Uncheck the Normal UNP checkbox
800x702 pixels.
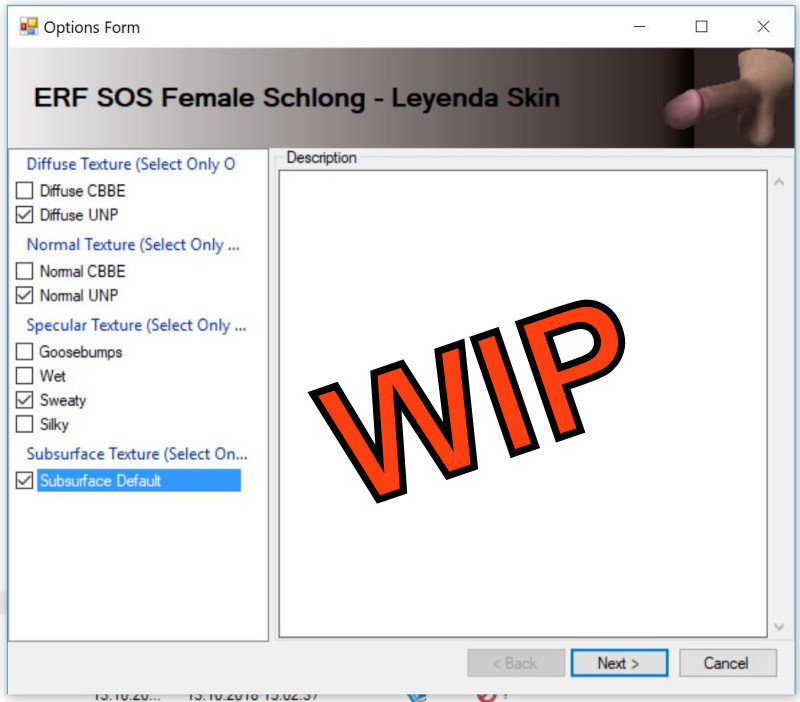(x=24, y=295)
